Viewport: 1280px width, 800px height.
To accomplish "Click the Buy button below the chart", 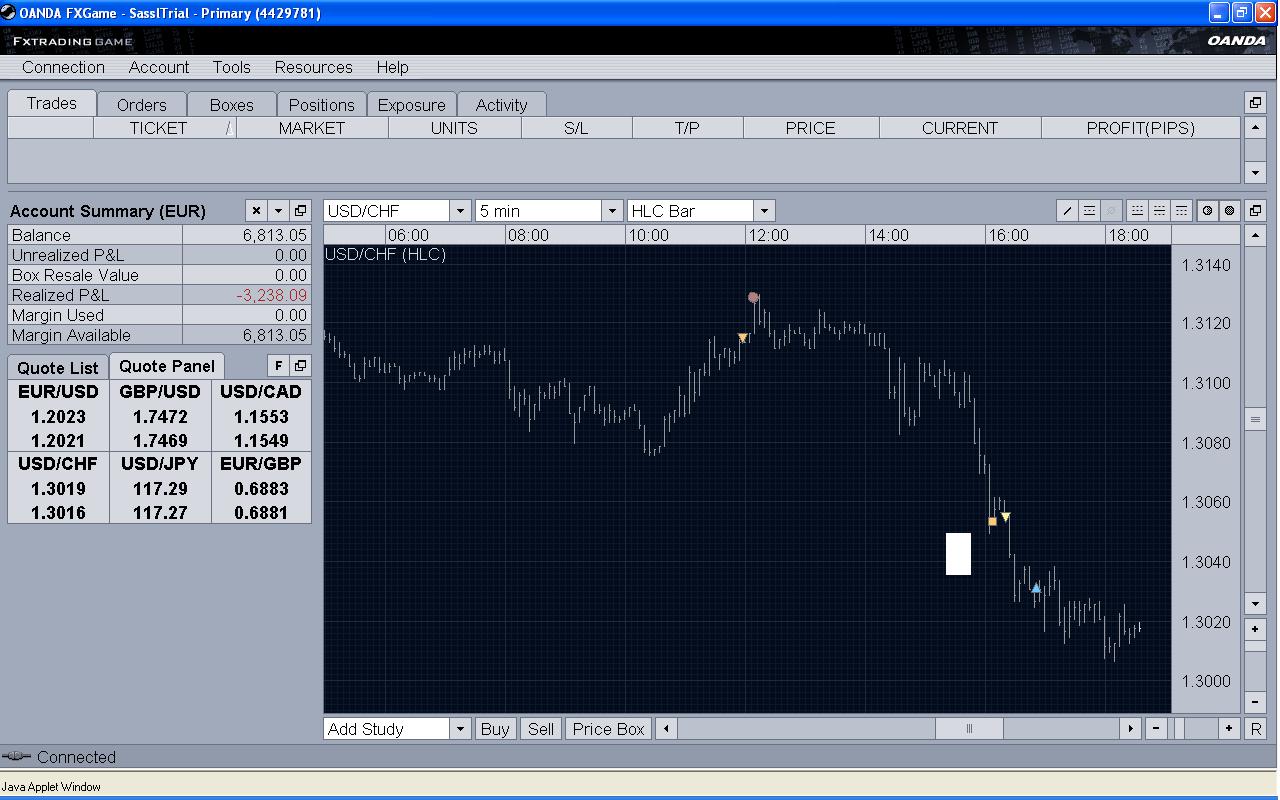I will (x=495, y=729).
